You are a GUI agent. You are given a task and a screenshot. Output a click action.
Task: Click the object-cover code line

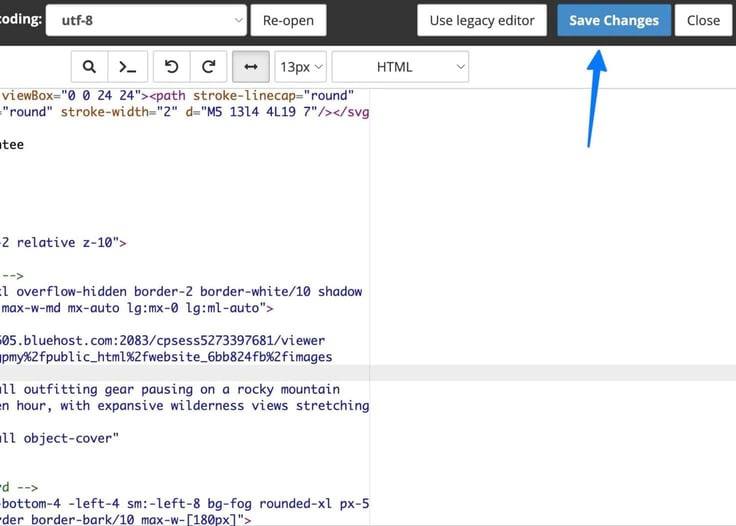point(60,438)
